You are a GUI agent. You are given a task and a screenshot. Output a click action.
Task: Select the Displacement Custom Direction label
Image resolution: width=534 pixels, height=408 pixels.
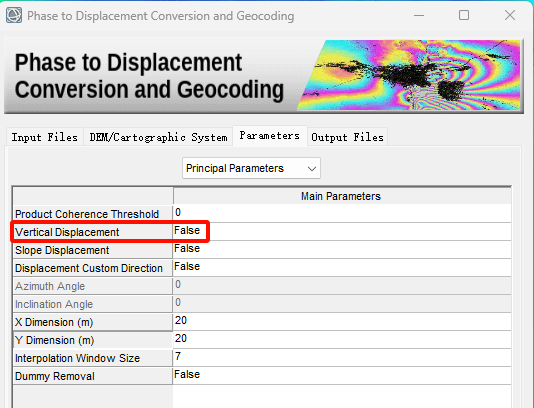[x=93, y=268]
